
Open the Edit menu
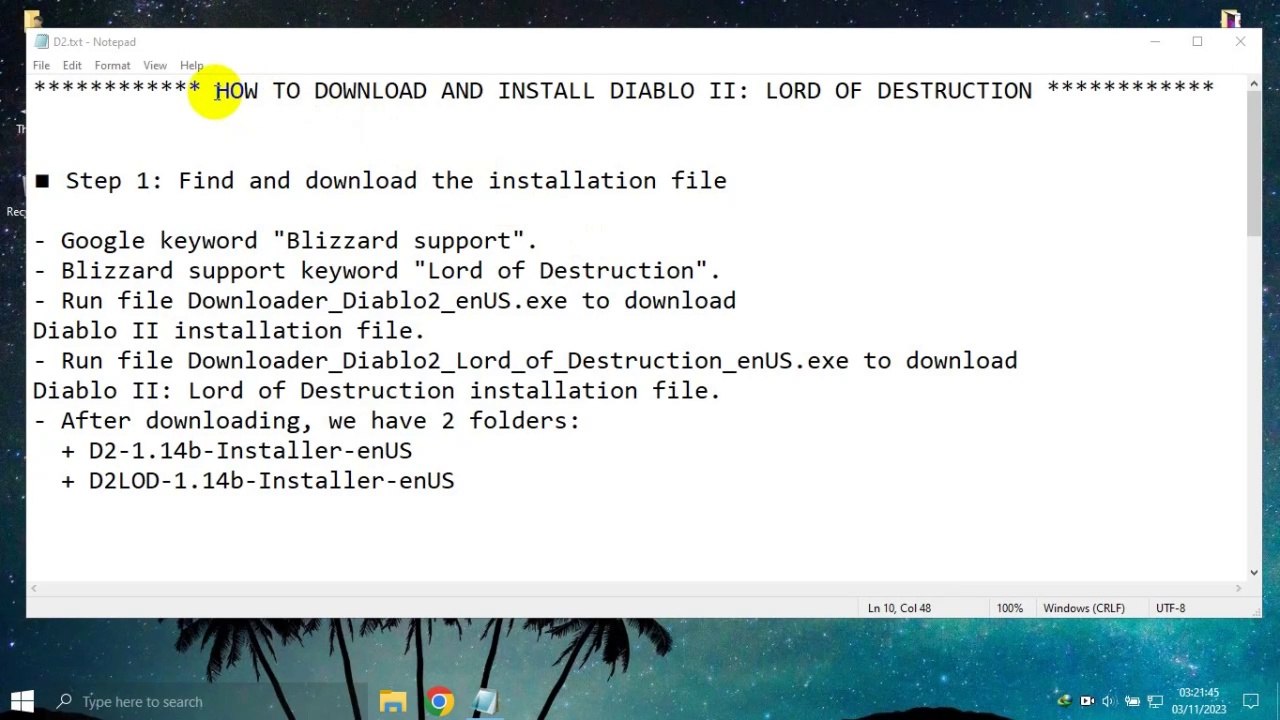point(72,66)
